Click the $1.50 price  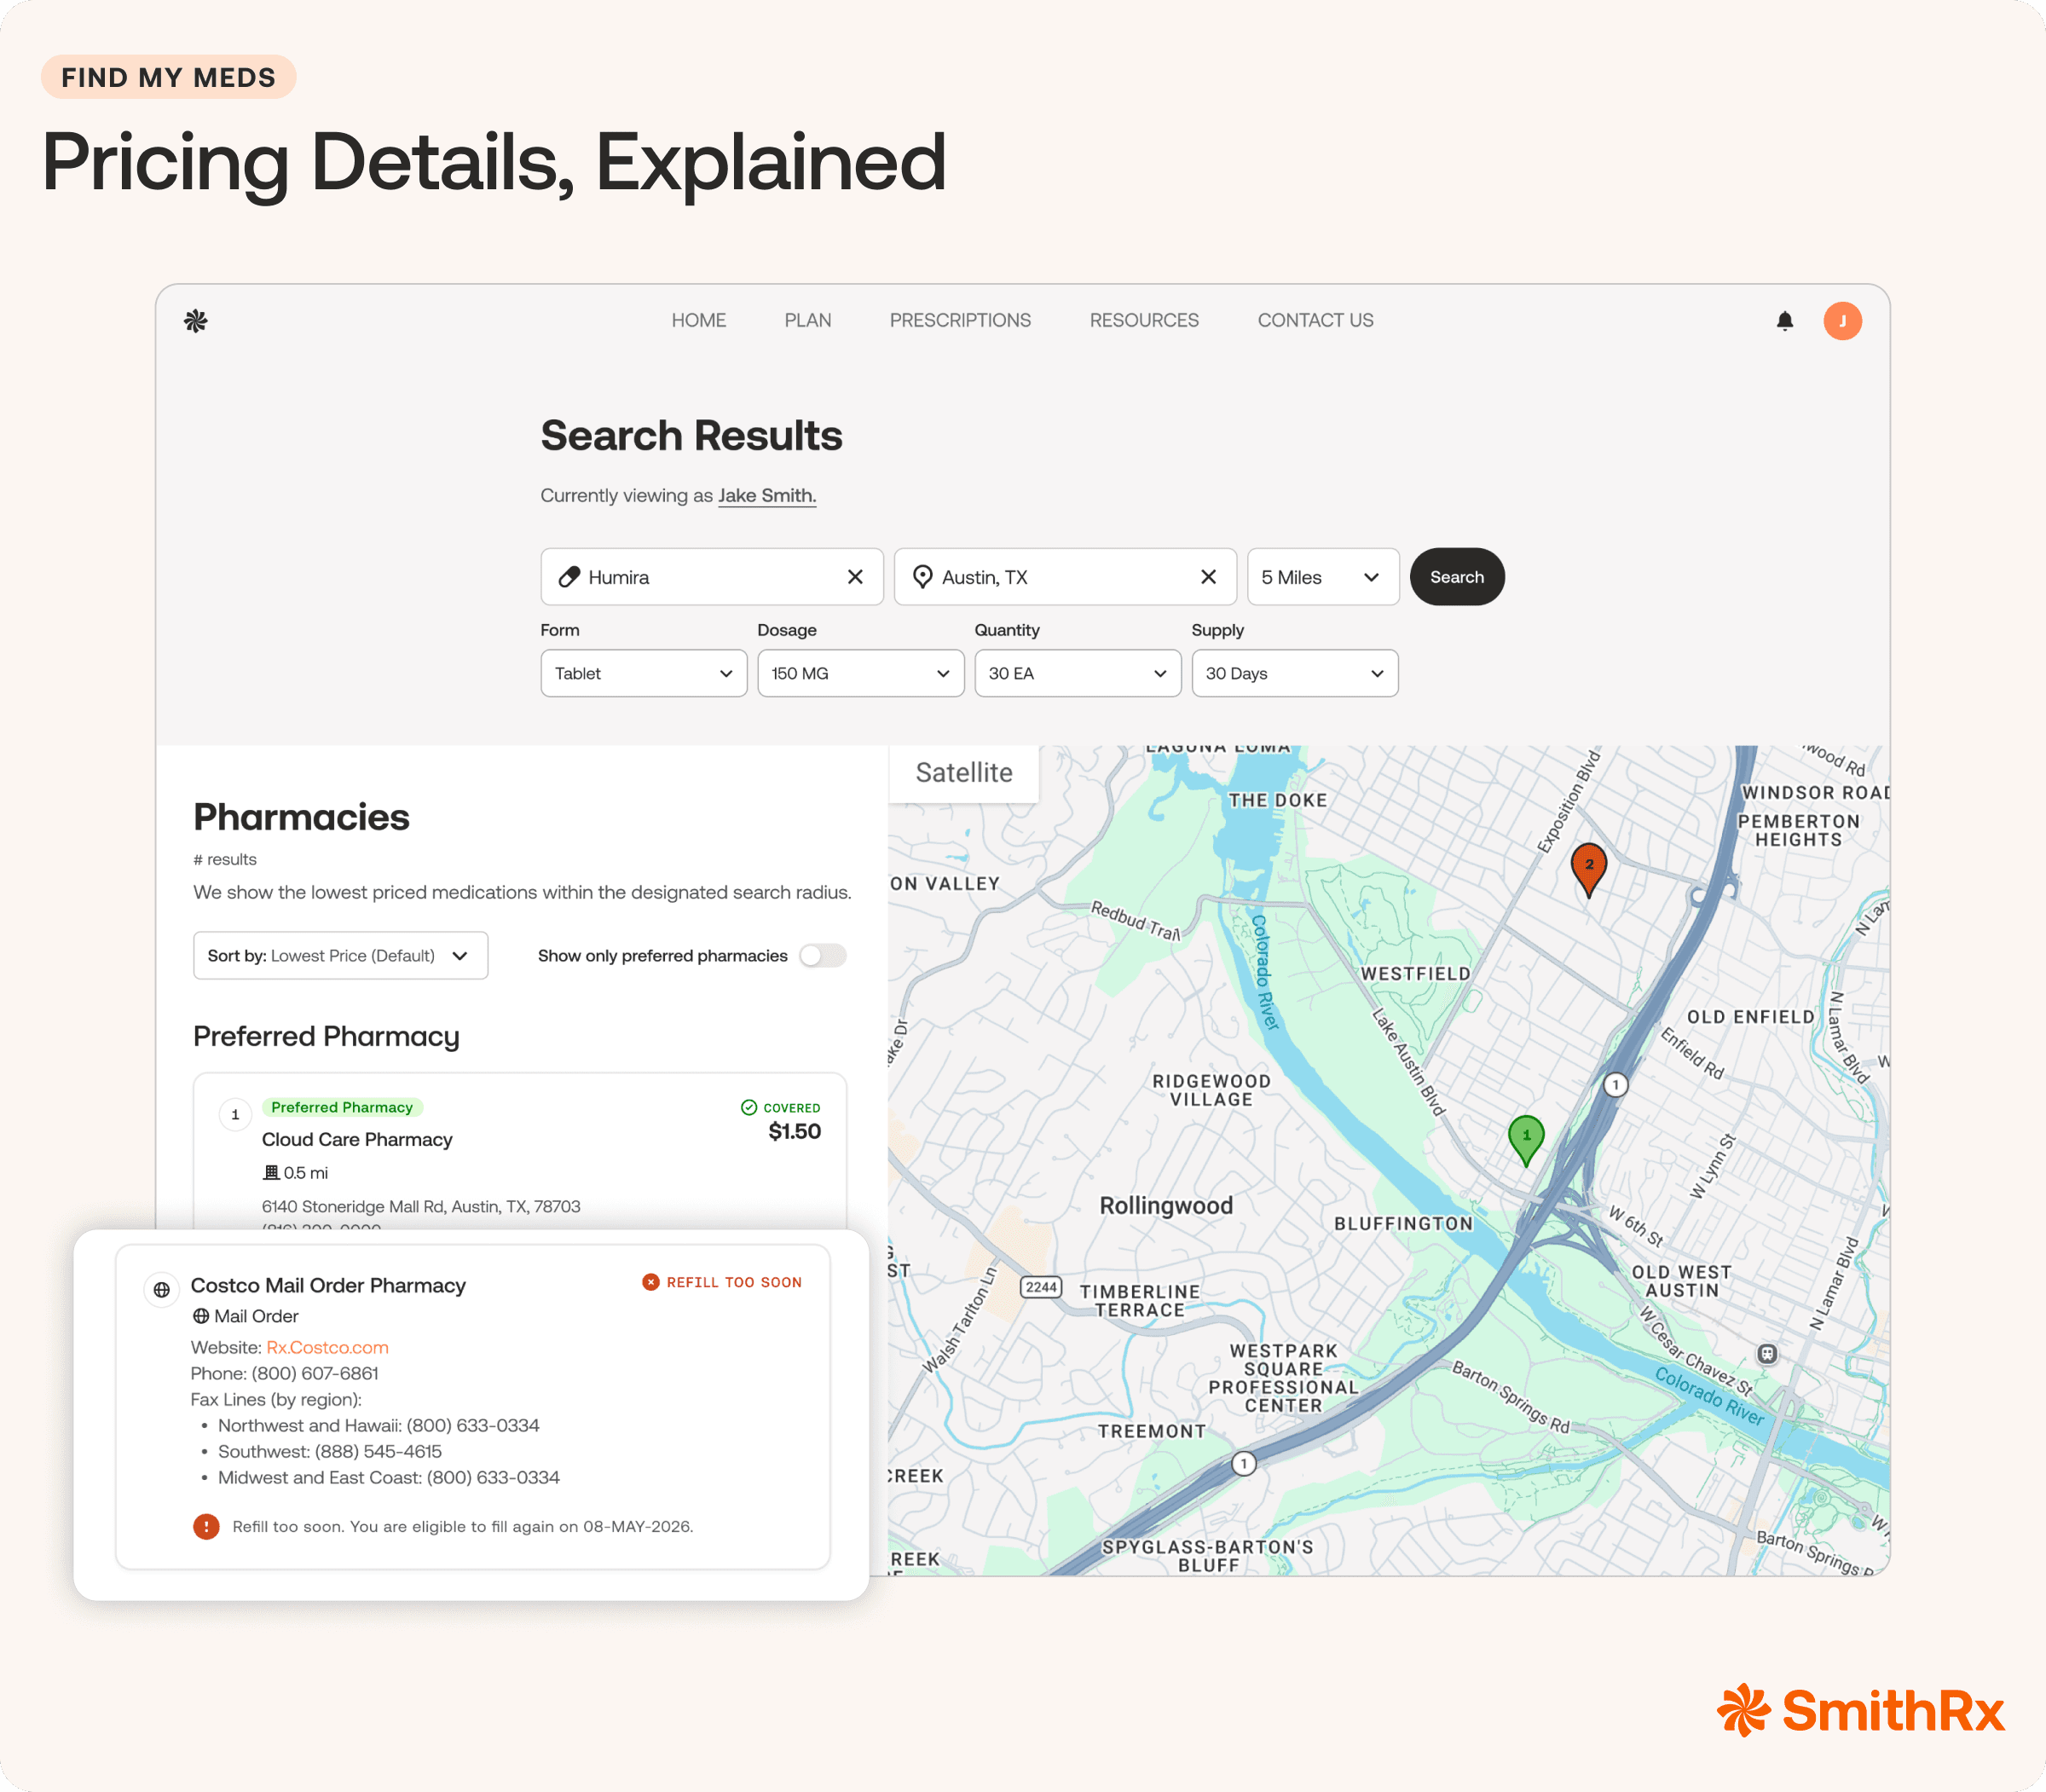[794, 1132]
